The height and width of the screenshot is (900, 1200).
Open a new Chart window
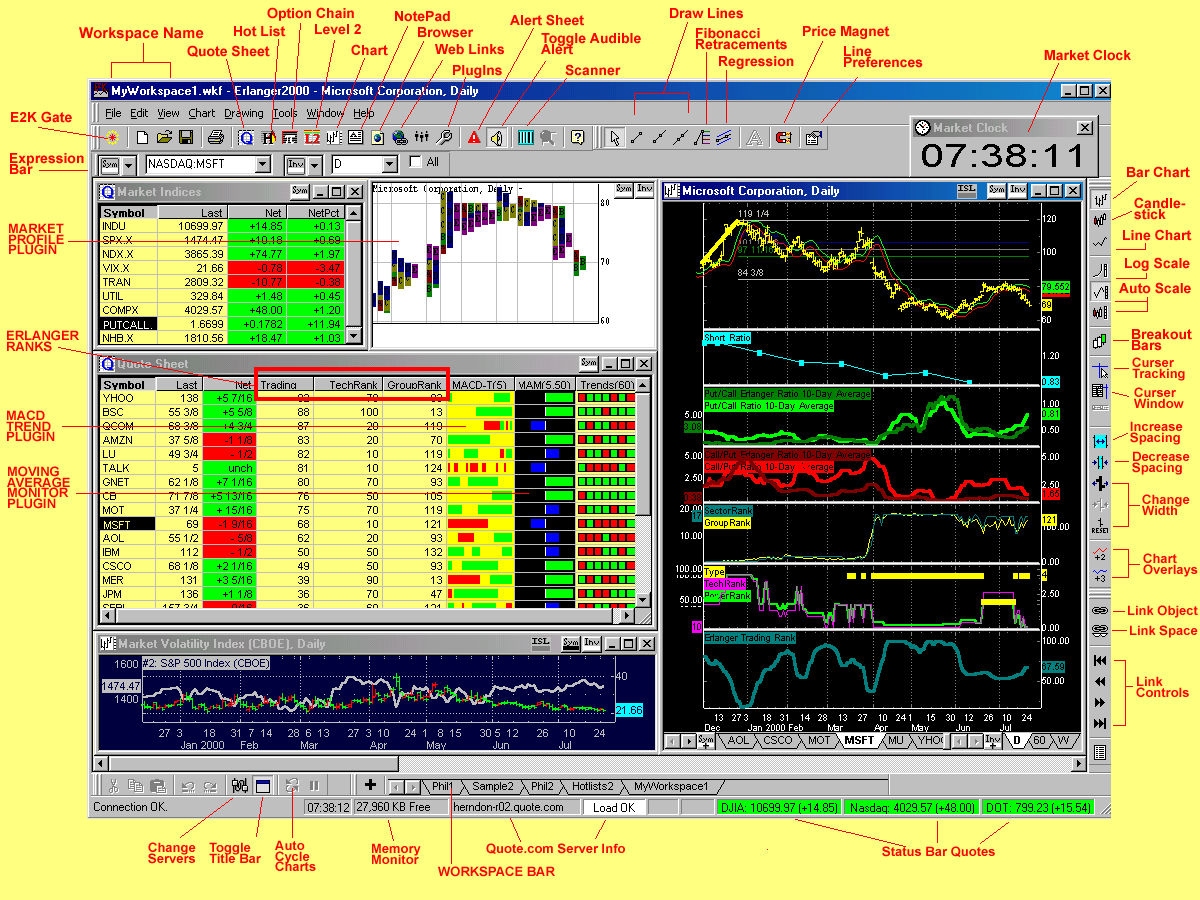click(334, 137)
